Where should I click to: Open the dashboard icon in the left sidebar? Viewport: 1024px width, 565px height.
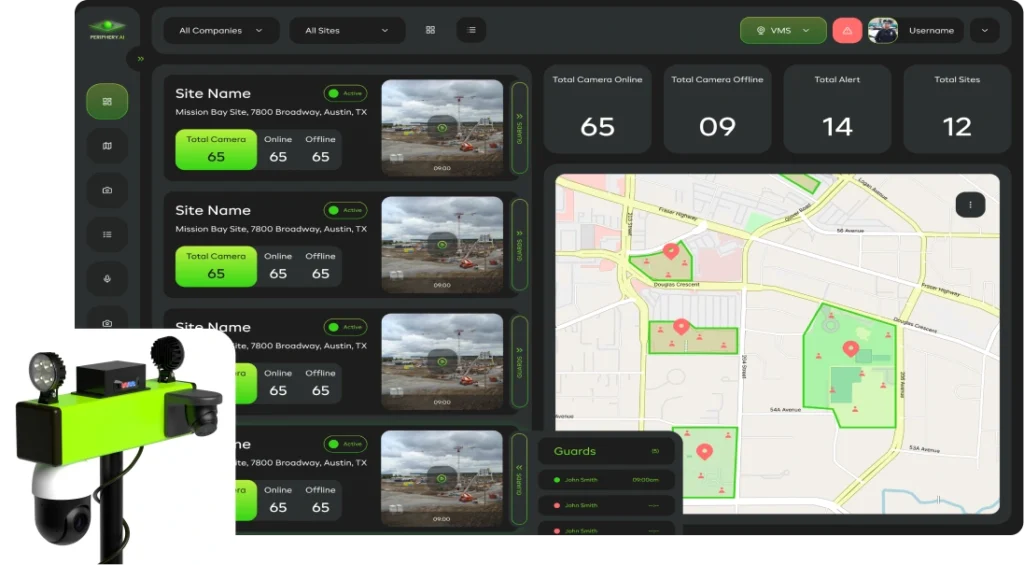(x=107, y=101)
